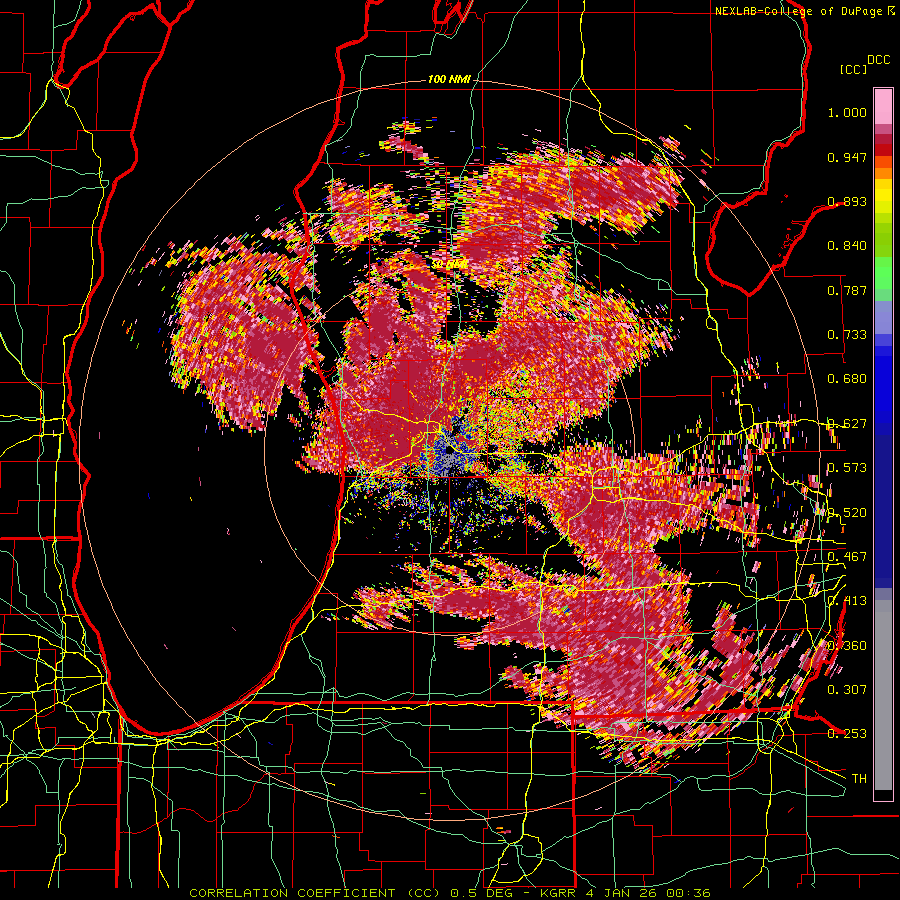Click the 4 JAN 26 00:36 timestamp
900x900 pixels.
[x=649, y=893]
